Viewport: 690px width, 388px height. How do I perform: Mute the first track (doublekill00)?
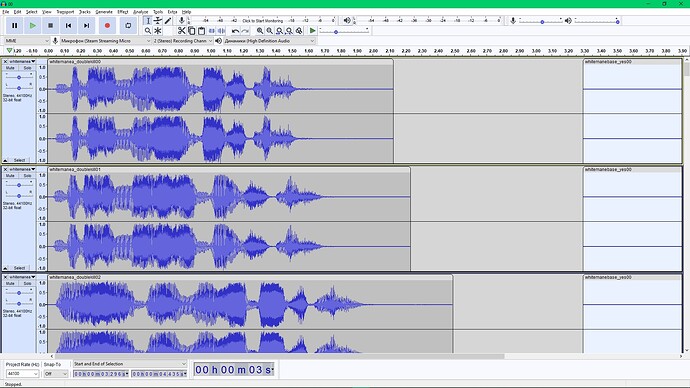click(x=10, y=68)
